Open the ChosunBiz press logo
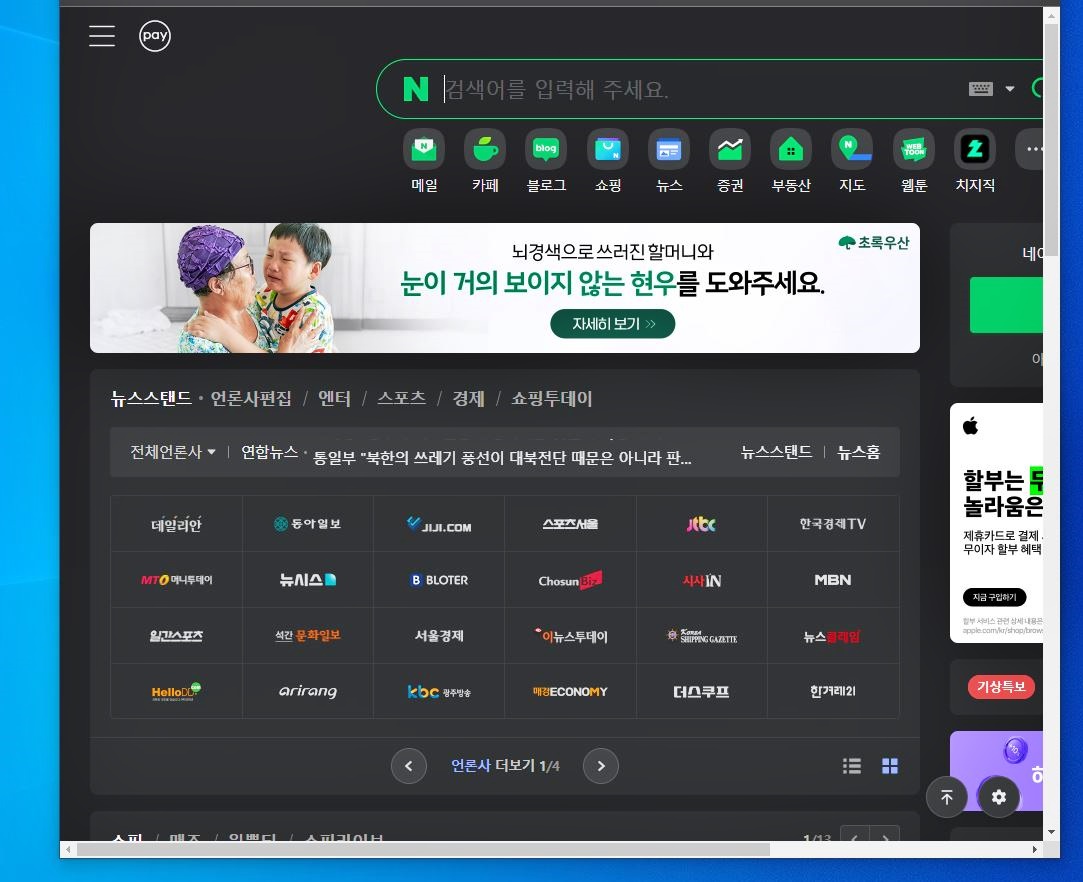The height and width of the screenshot is (882, 1083). point(571,580)
